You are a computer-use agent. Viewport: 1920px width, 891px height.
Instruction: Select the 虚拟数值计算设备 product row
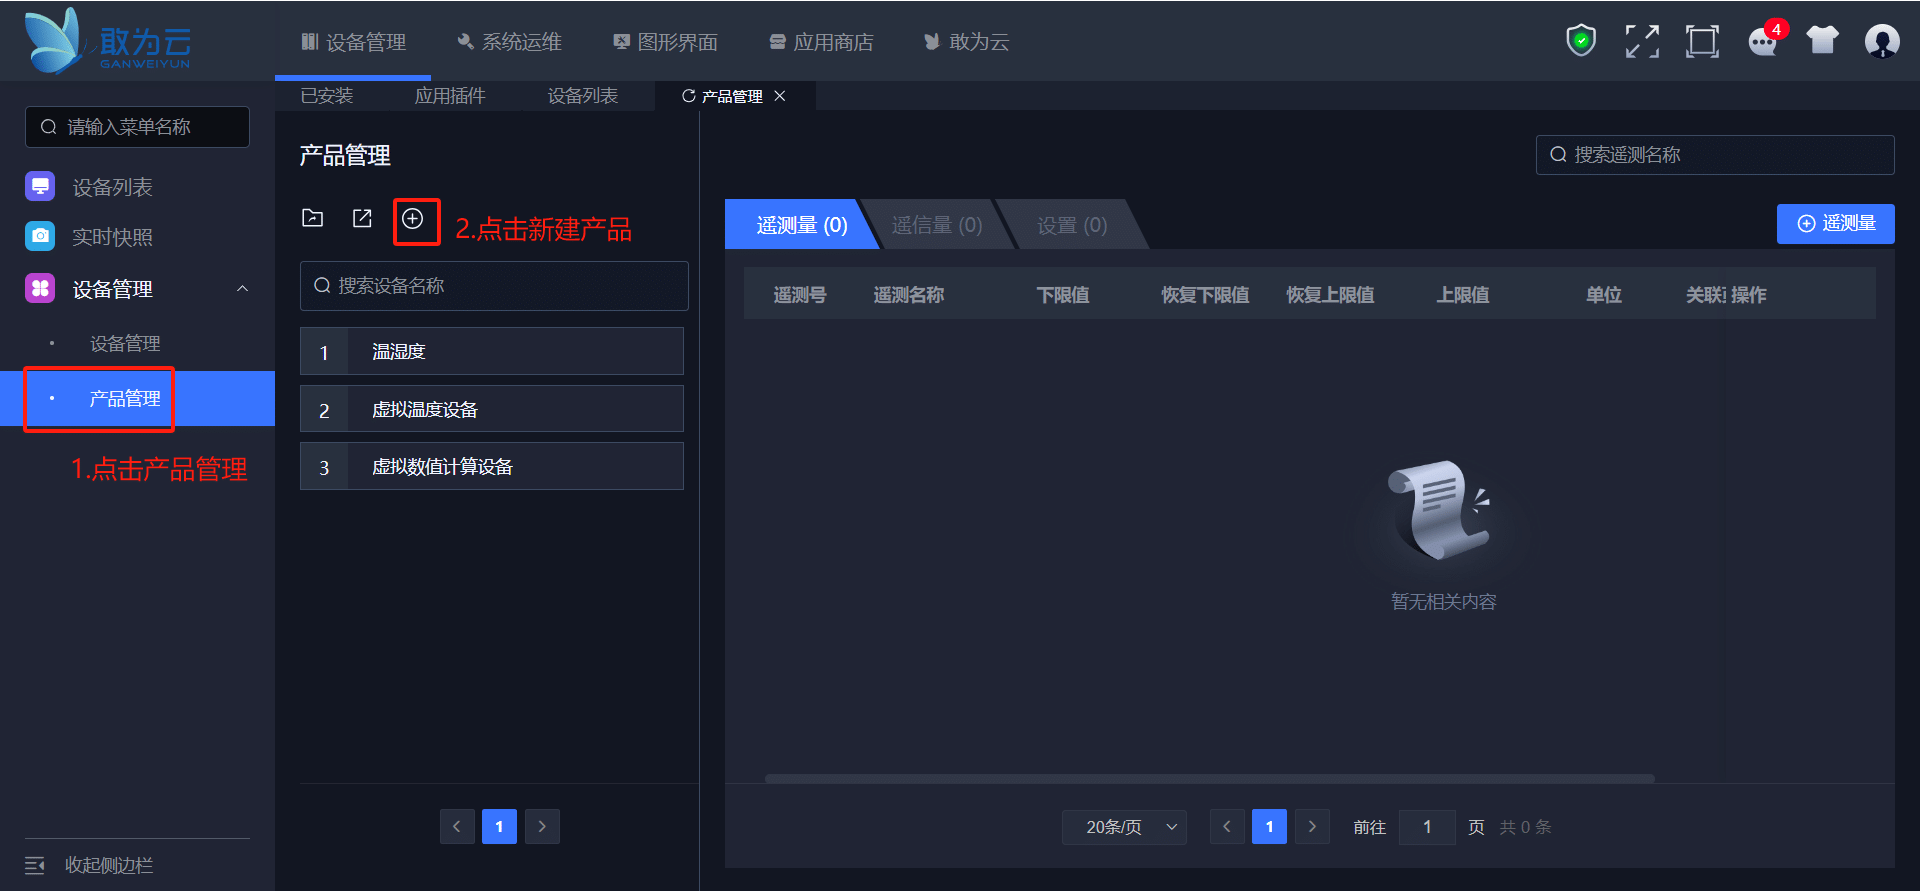(x=492, y=466)
